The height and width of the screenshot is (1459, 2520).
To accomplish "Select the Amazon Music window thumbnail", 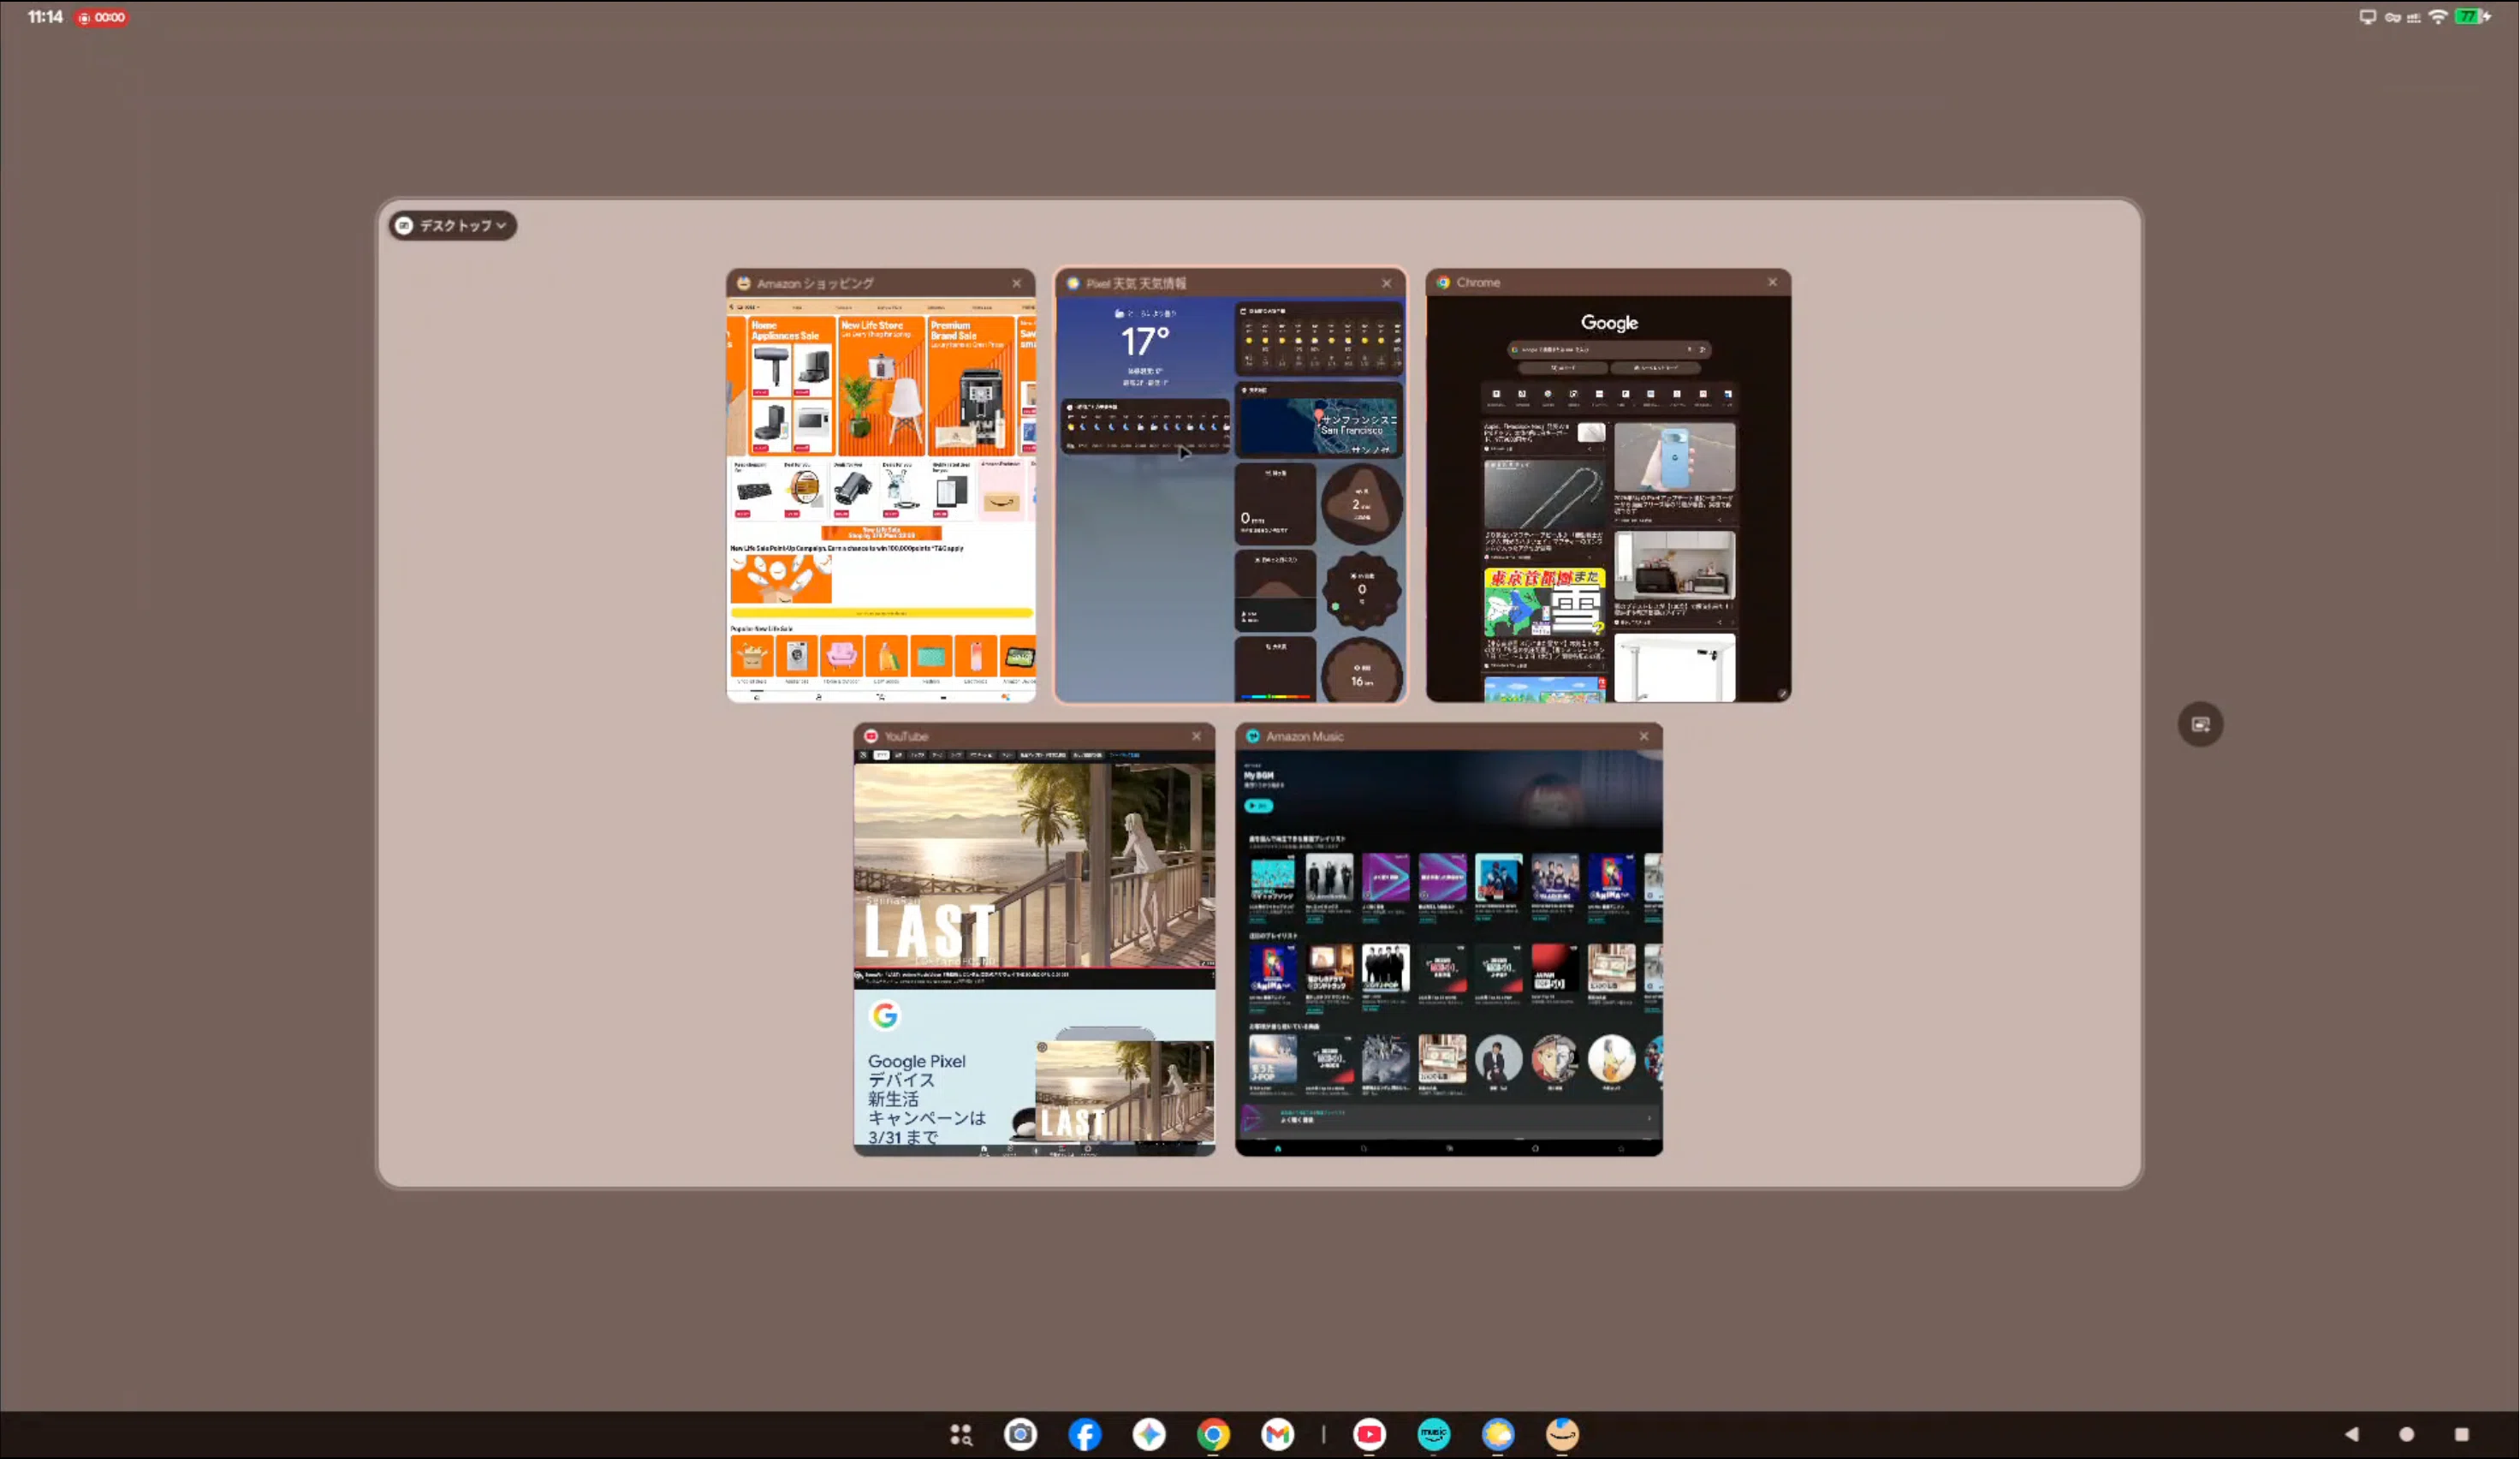I will (1449, 952).
